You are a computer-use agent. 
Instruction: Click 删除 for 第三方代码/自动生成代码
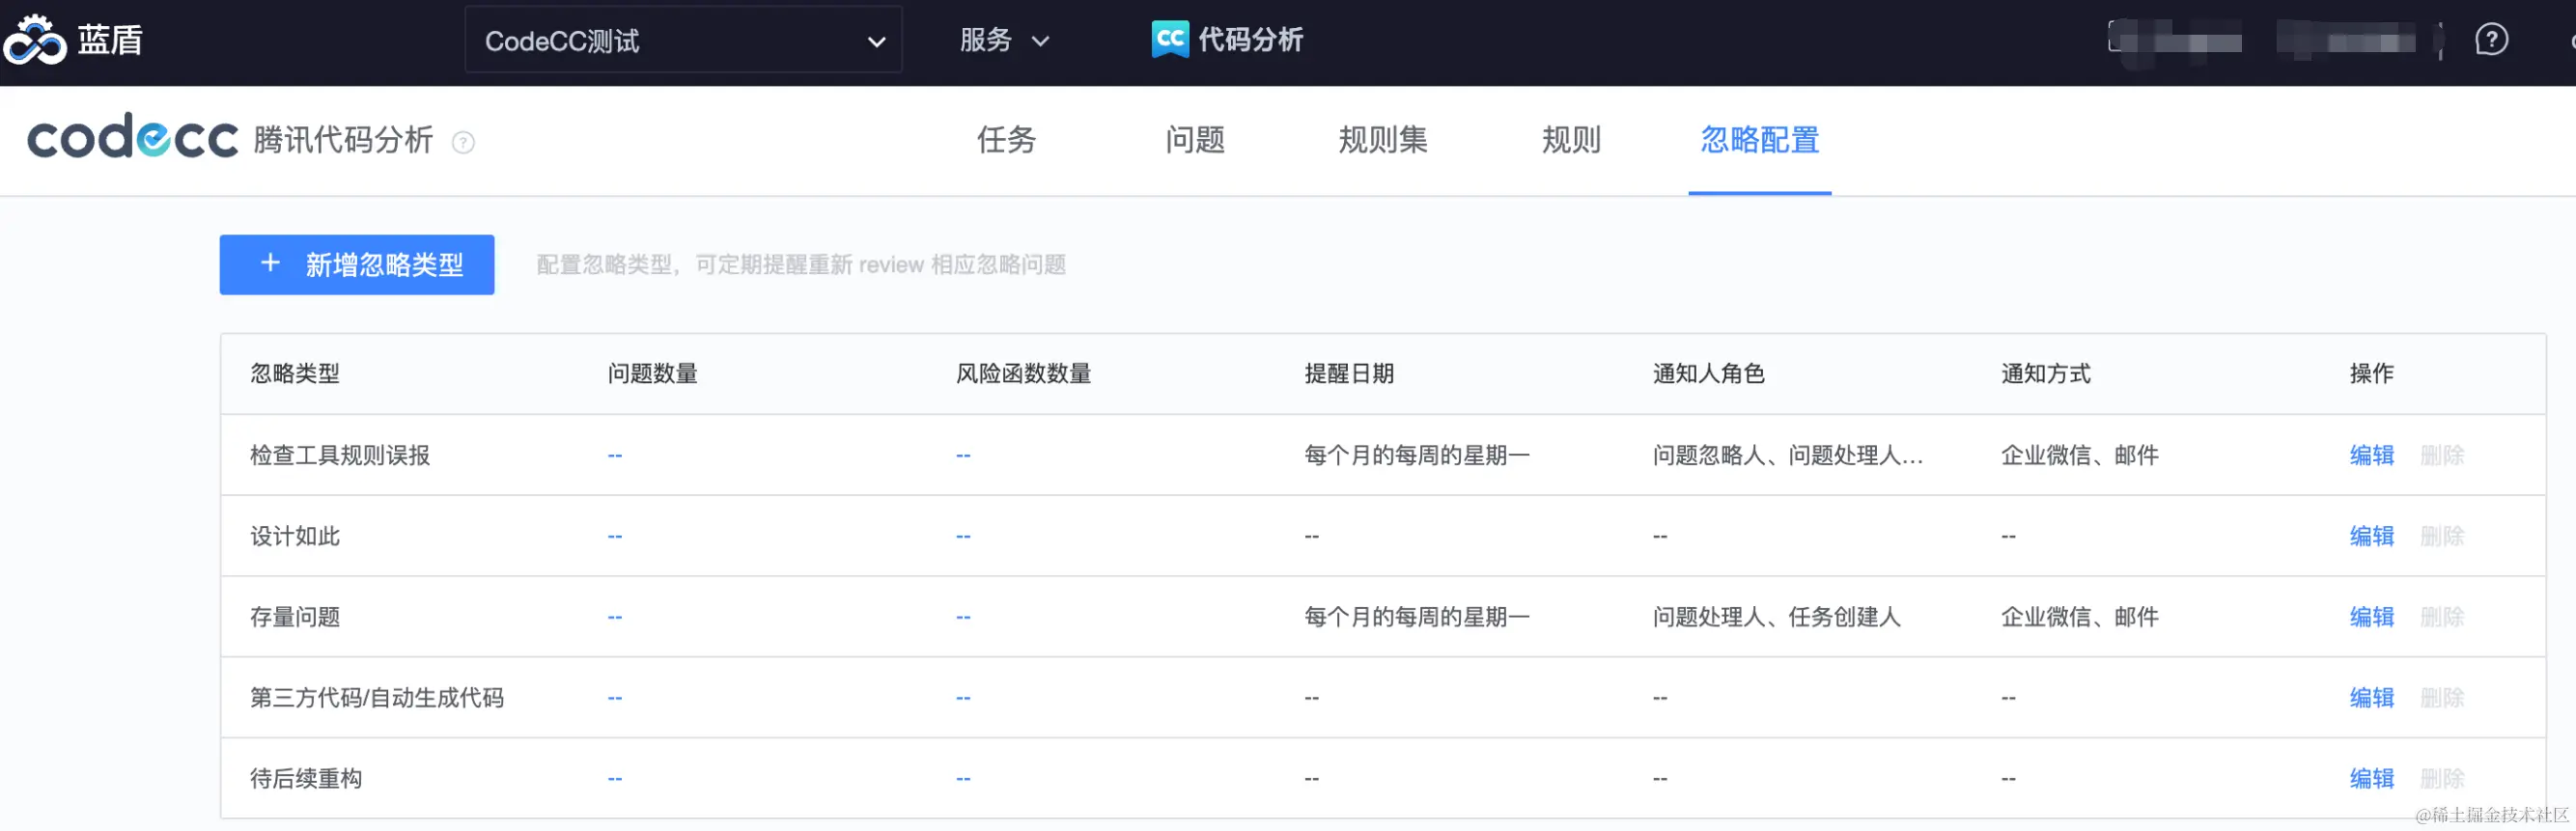(x=2442, y=699)
